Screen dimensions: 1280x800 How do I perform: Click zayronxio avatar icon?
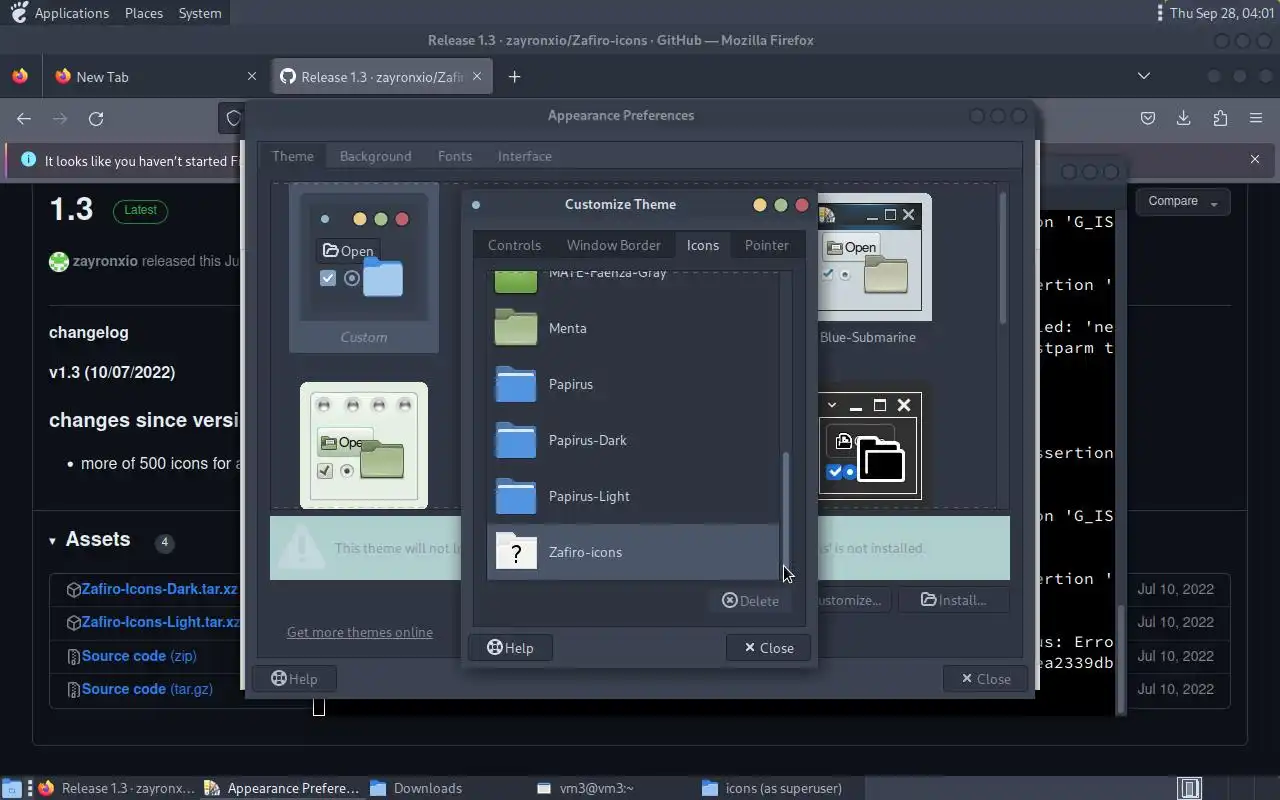[x=59, y=262]
